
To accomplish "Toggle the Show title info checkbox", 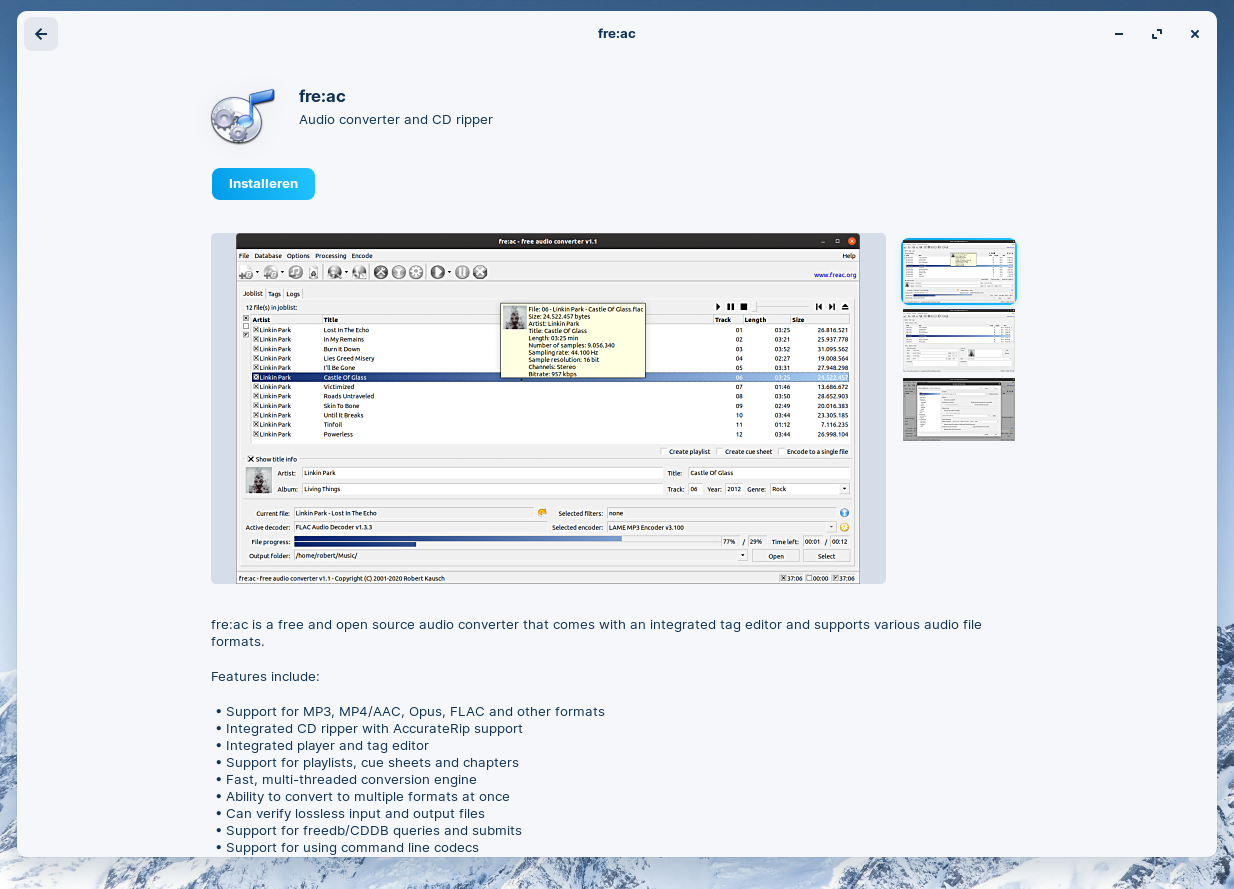I will (x=251, y=460).
